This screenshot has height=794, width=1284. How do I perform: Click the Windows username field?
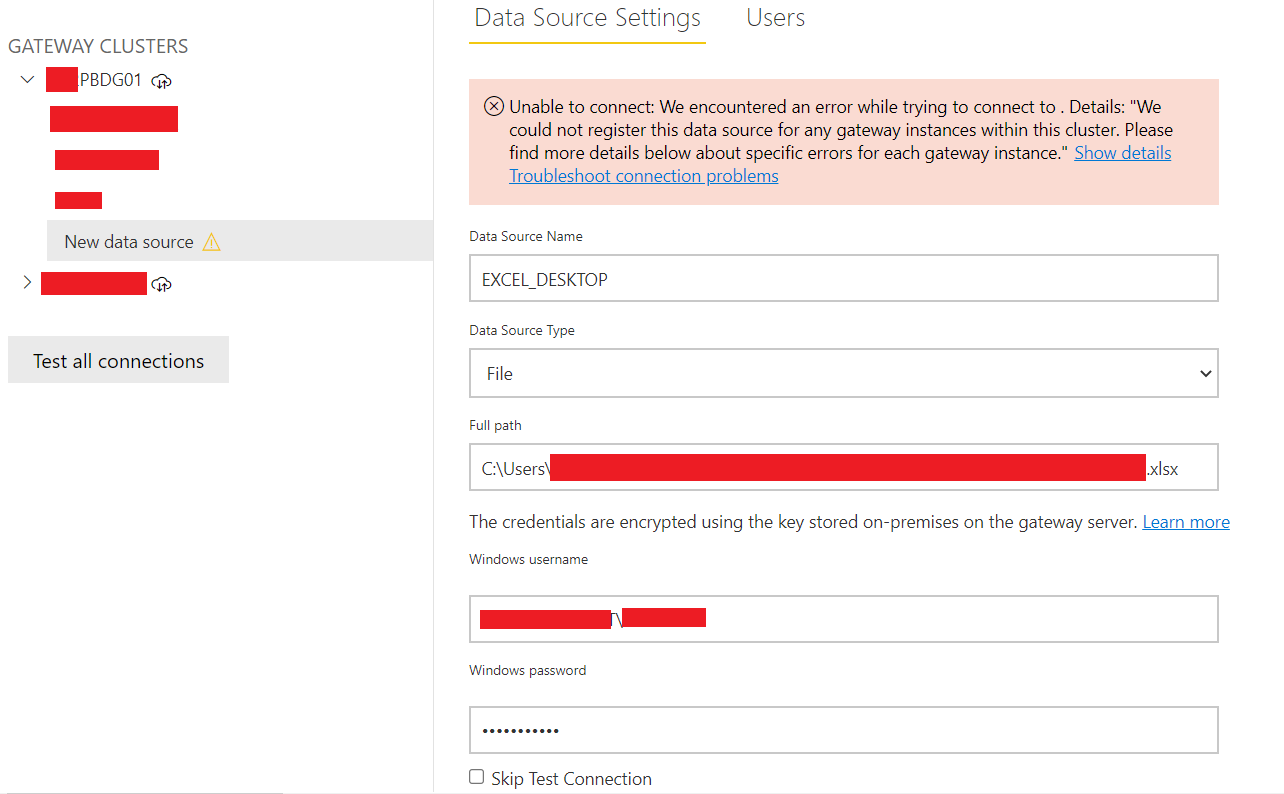pyautogui.click(x=844, y=619)
